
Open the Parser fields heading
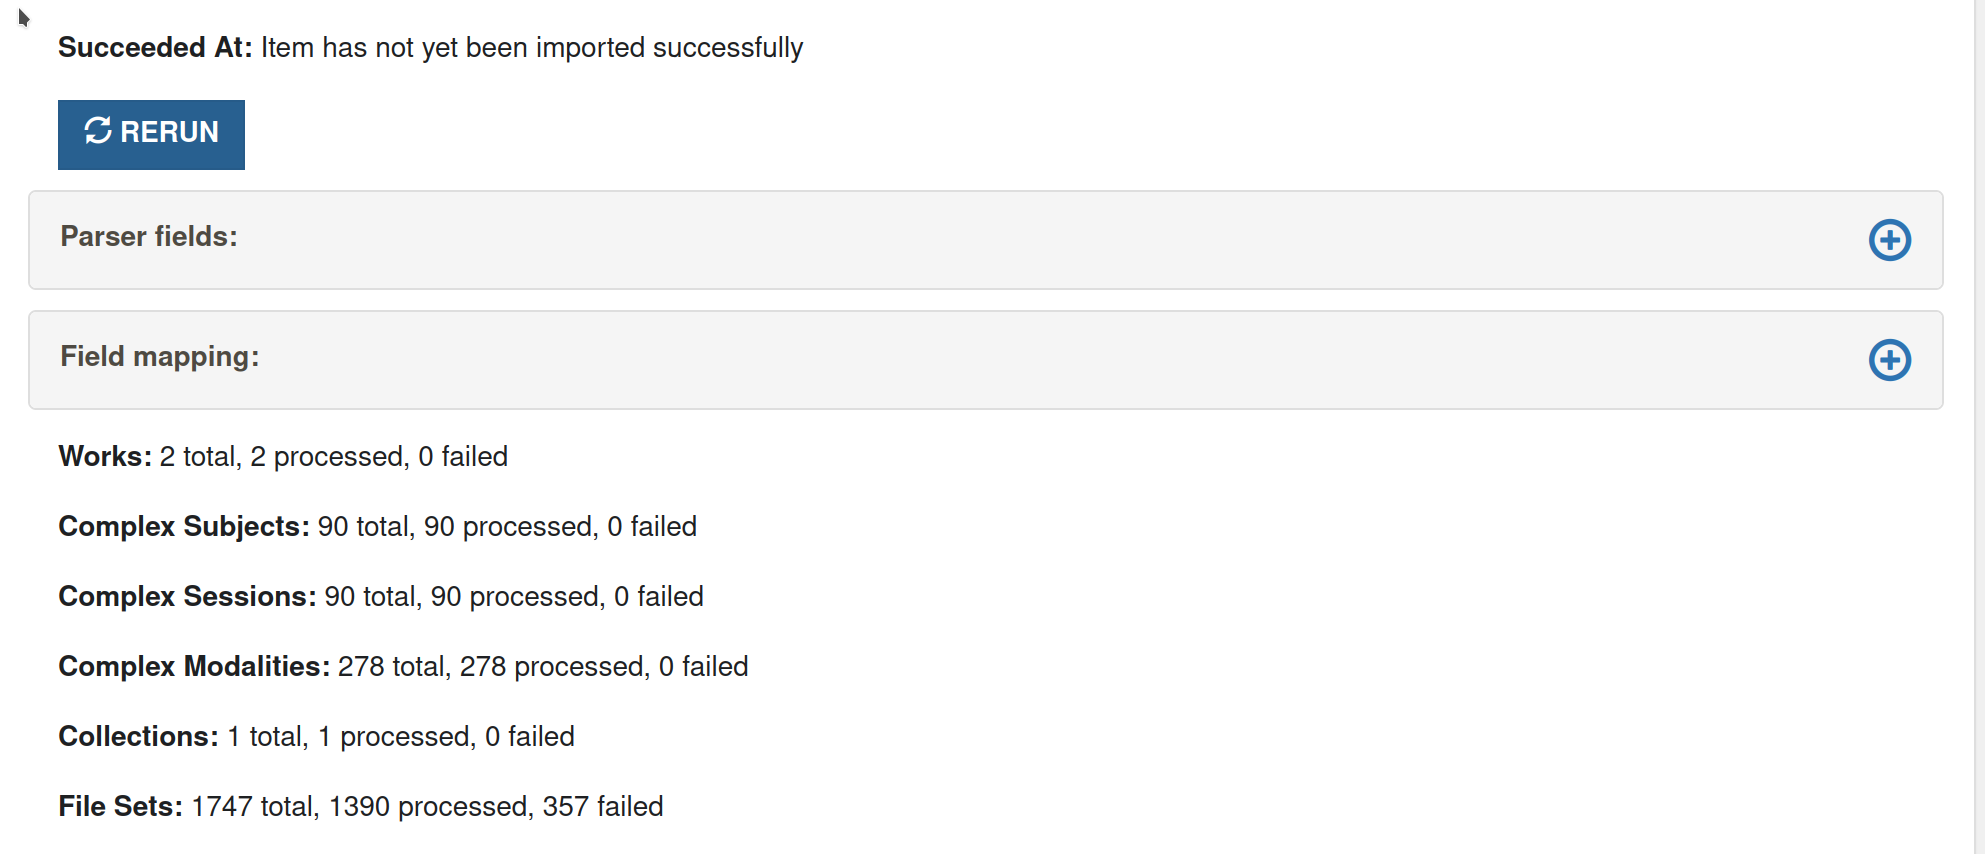click(149, 237)
